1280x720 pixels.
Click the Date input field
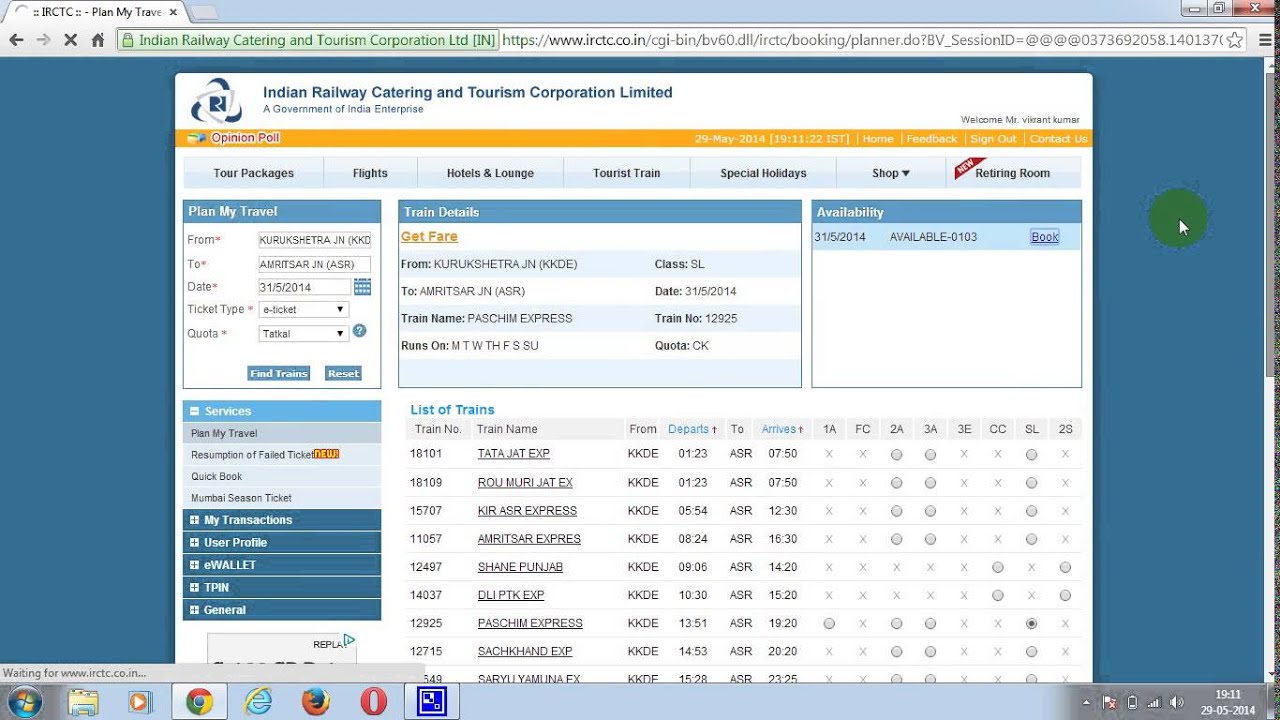(304, 287)
